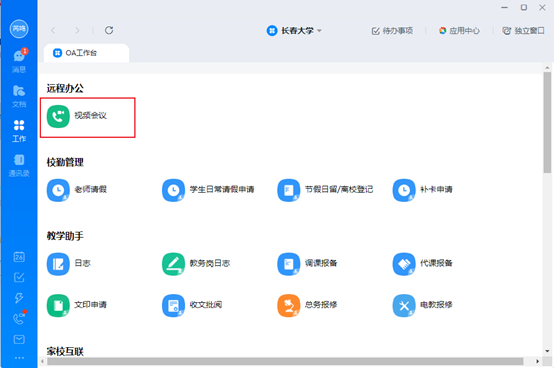The image size is (554, 368).
Task: Open the to-do checkmark icon in sidebar
Action: click(19, 277)
